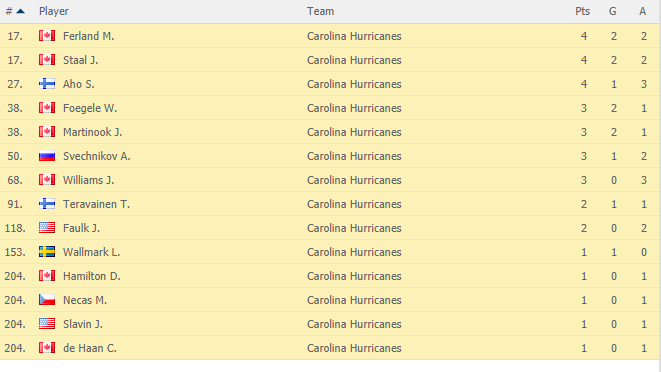Click the Czech flag beside Necas M.

tap(47, 300)
